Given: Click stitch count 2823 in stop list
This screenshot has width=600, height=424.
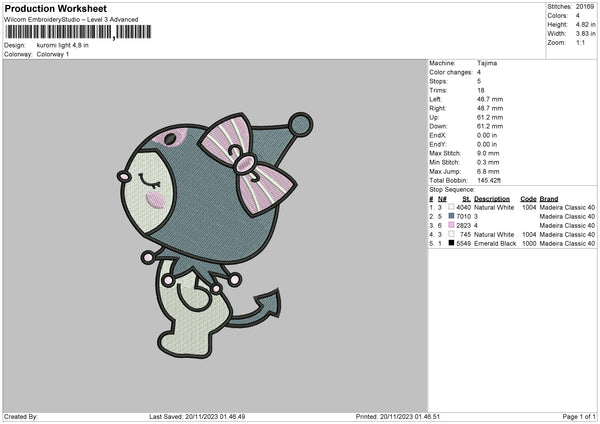Looking at the screenshot, I should (x=463, y=225).
